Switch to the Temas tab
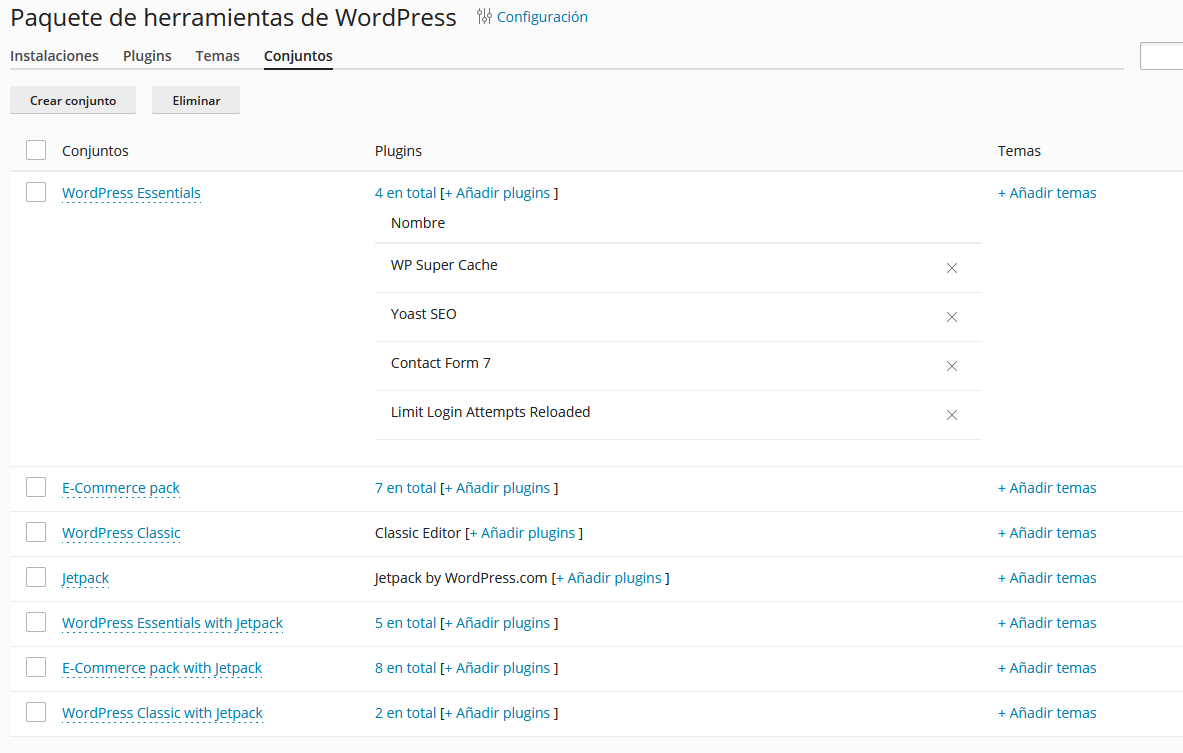The image size is (1183, 753). [217, 56]
